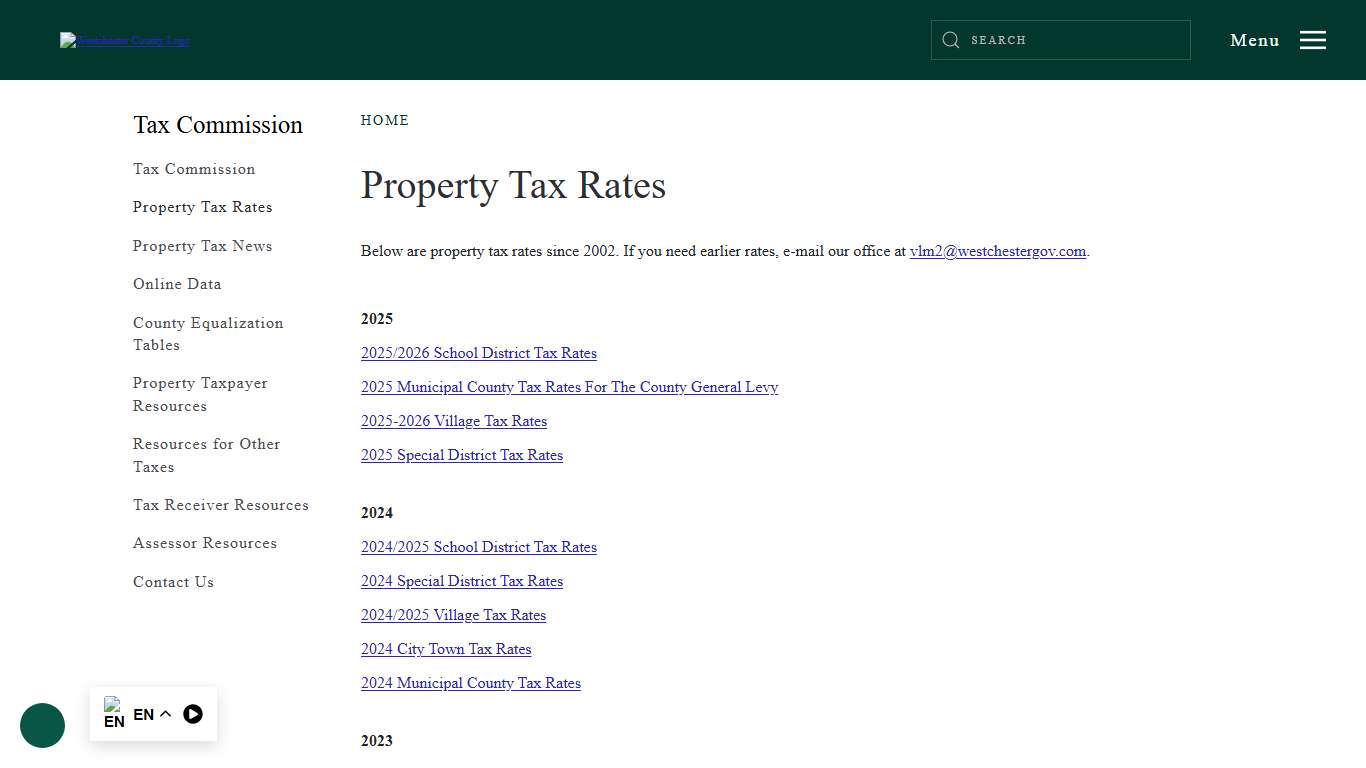Open County Equalization Tables from sidebar
Image resolution: width=1366 pixels, height=768 pixels.
click(x=207, y=334)
